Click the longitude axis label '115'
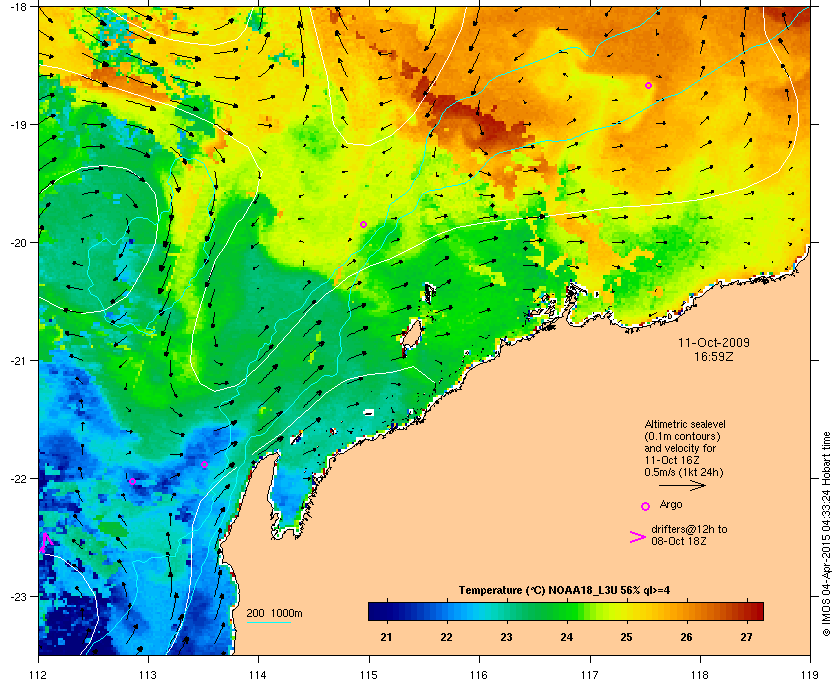Viewport: 840px width, 680px height. [369, 675]
